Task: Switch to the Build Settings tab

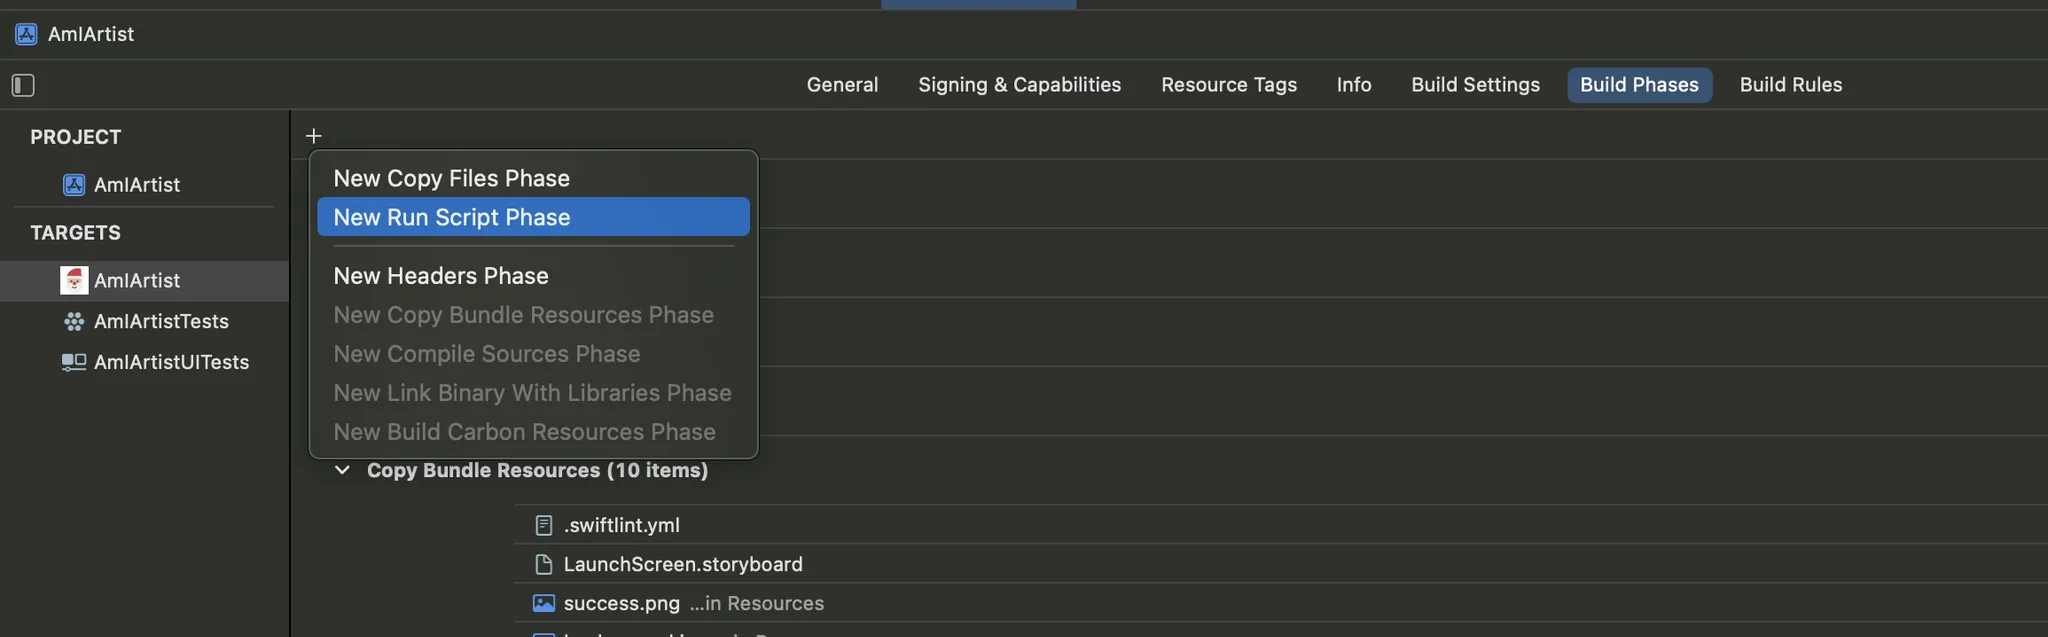Action: 1475,85
